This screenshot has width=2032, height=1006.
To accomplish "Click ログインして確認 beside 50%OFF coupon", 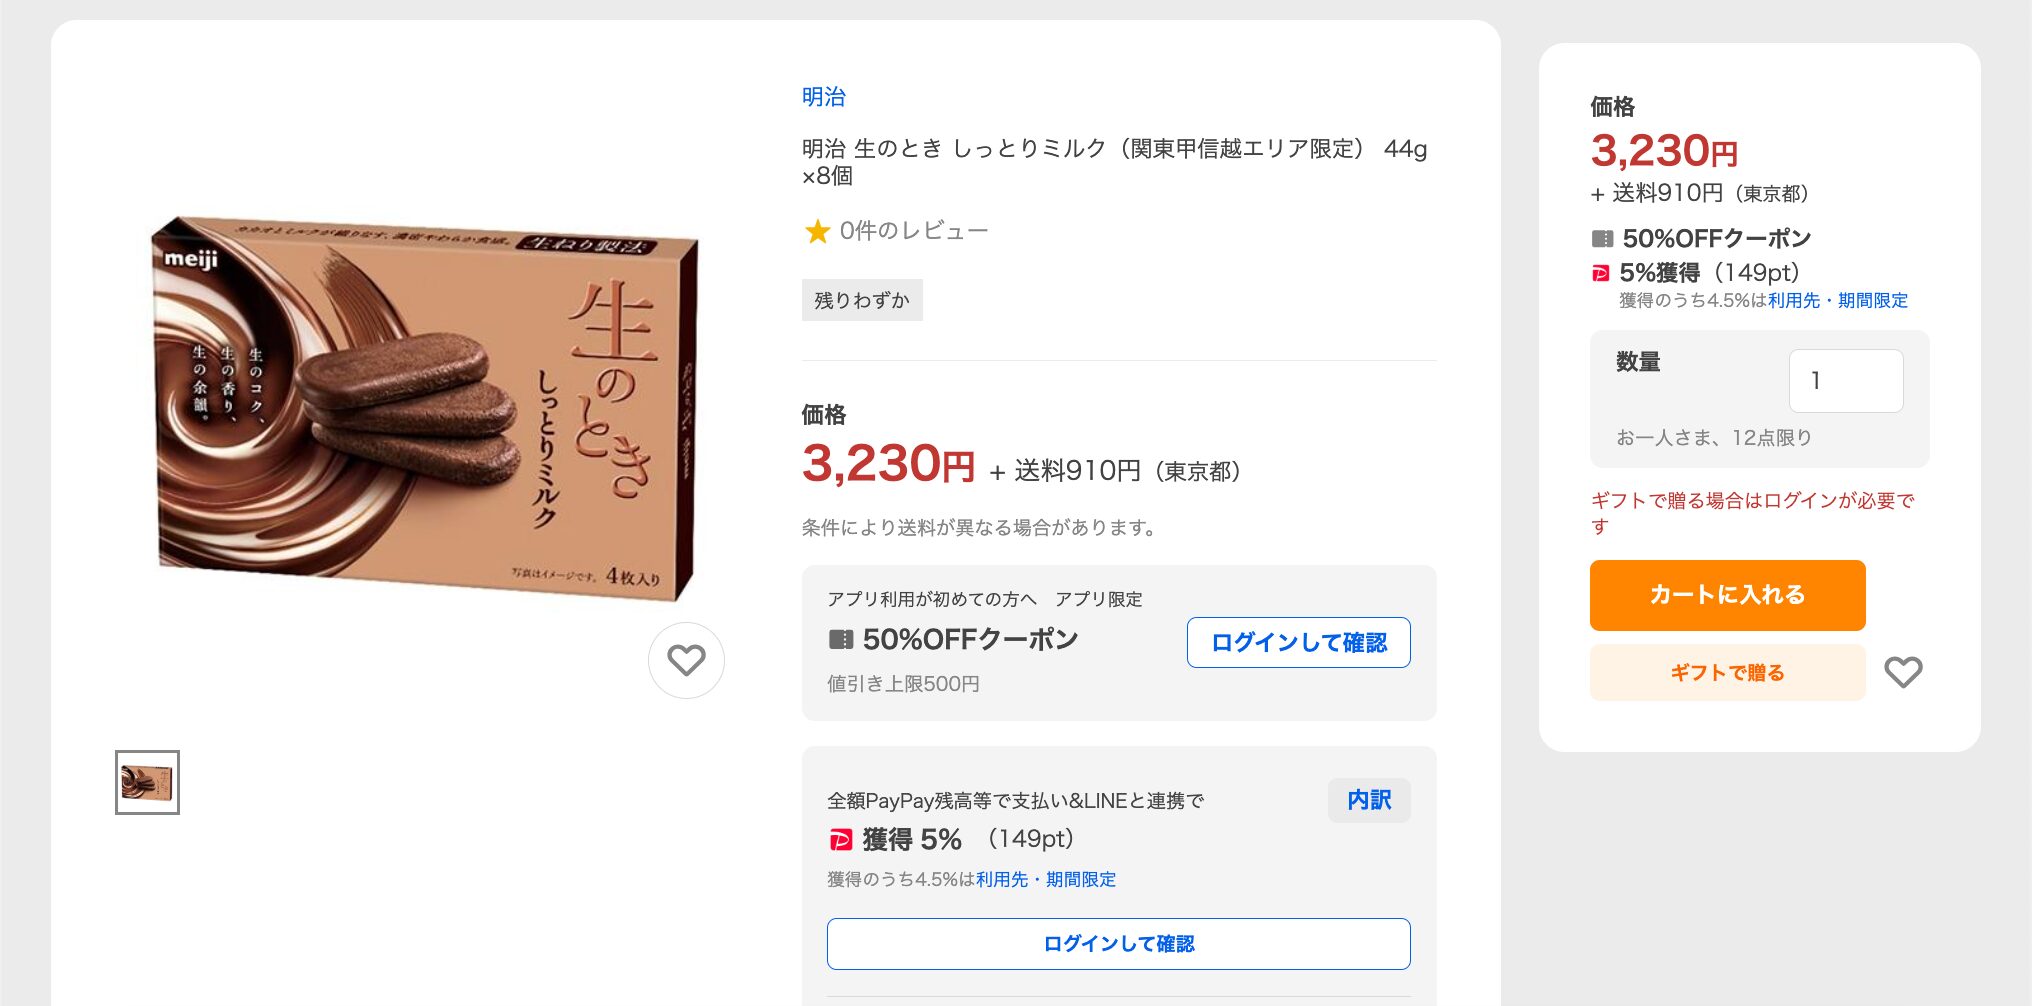I will click(1298, 642).
